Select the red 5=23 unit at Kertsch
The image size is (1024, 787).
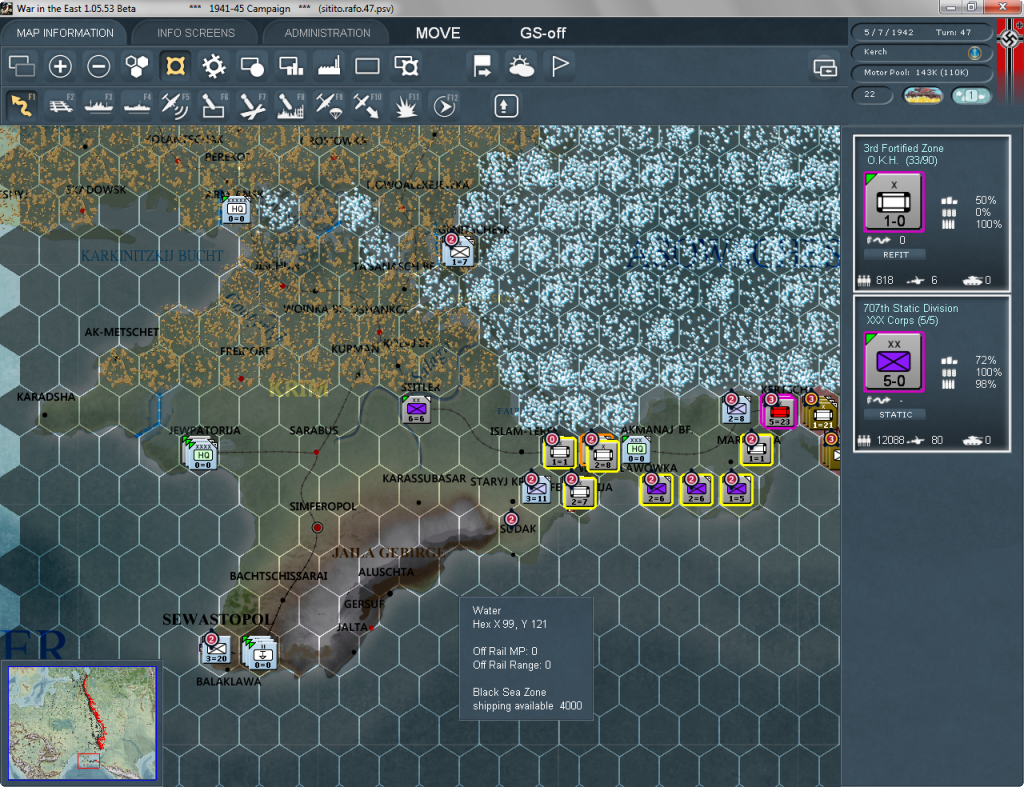[x=778, y=412]
